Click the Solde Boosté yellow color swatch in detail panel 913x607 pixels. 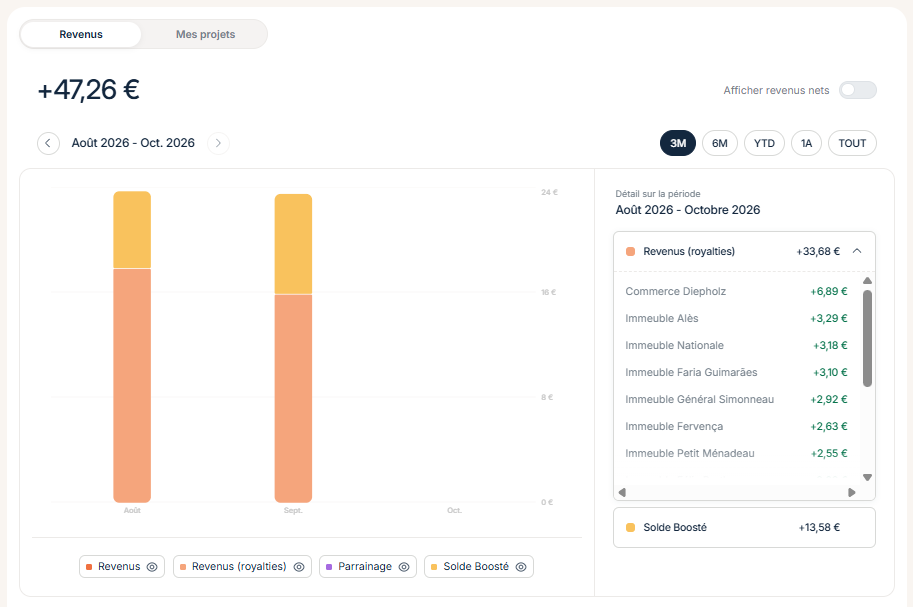click(x=630, y=527)
